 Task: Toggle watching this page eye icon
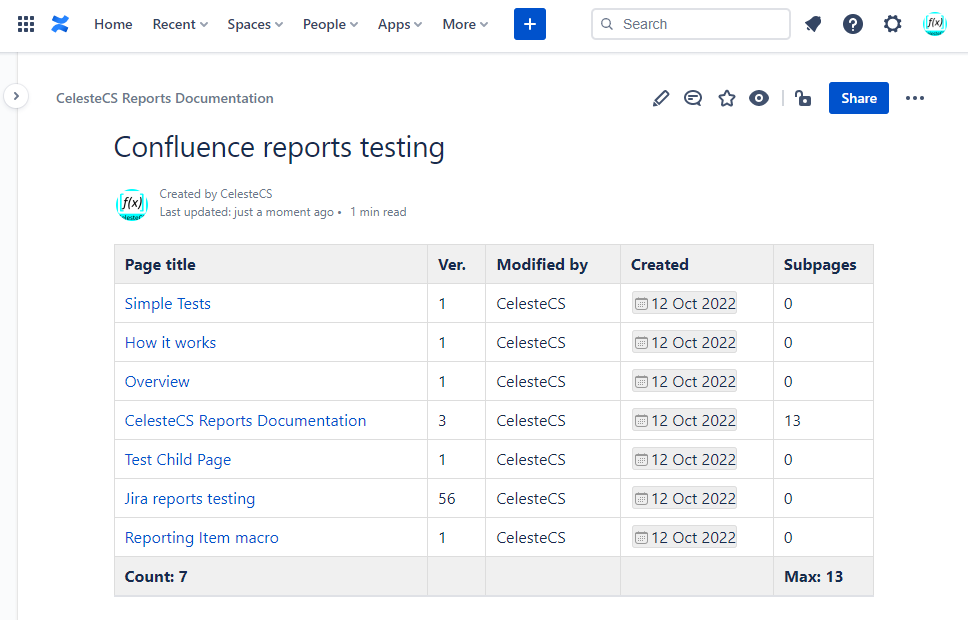coord(759,98)
